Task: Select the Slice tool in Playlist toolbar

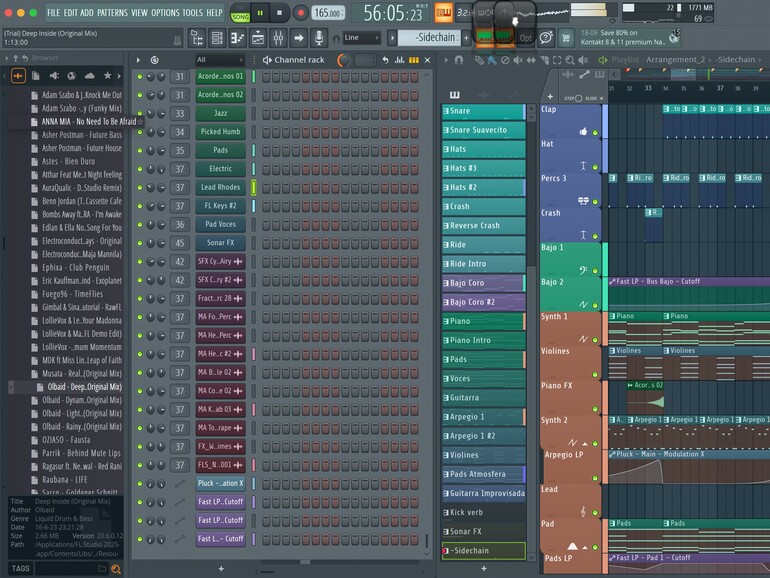Action: pos(544,60)
